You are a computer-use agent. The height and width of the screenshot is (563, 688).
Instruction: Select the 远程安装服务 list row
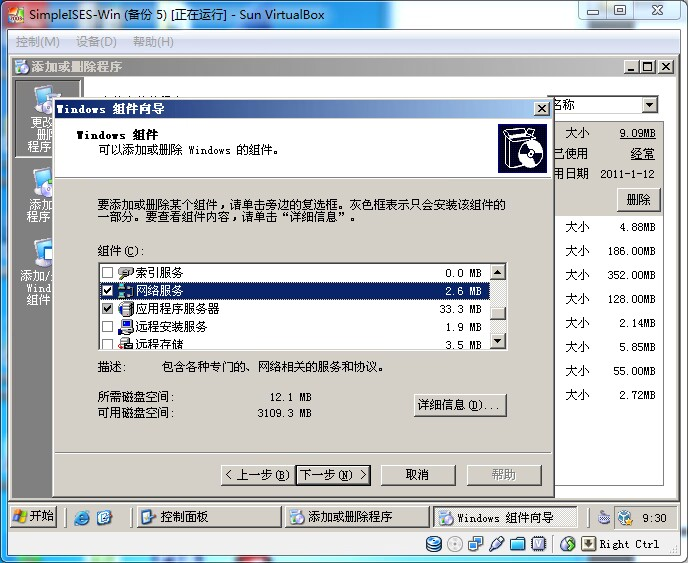294,326
